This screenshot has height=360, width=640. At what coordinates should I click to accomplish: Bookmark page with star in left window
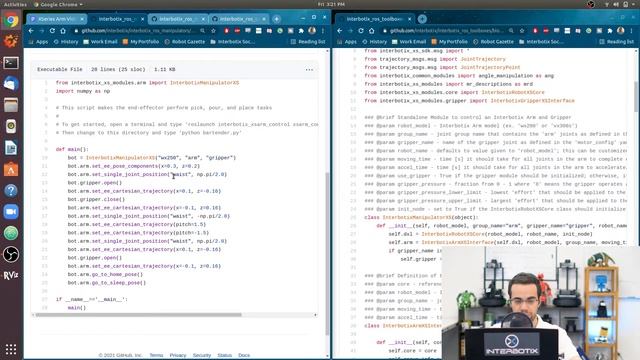pyautogui.click(x=213, y=31)
